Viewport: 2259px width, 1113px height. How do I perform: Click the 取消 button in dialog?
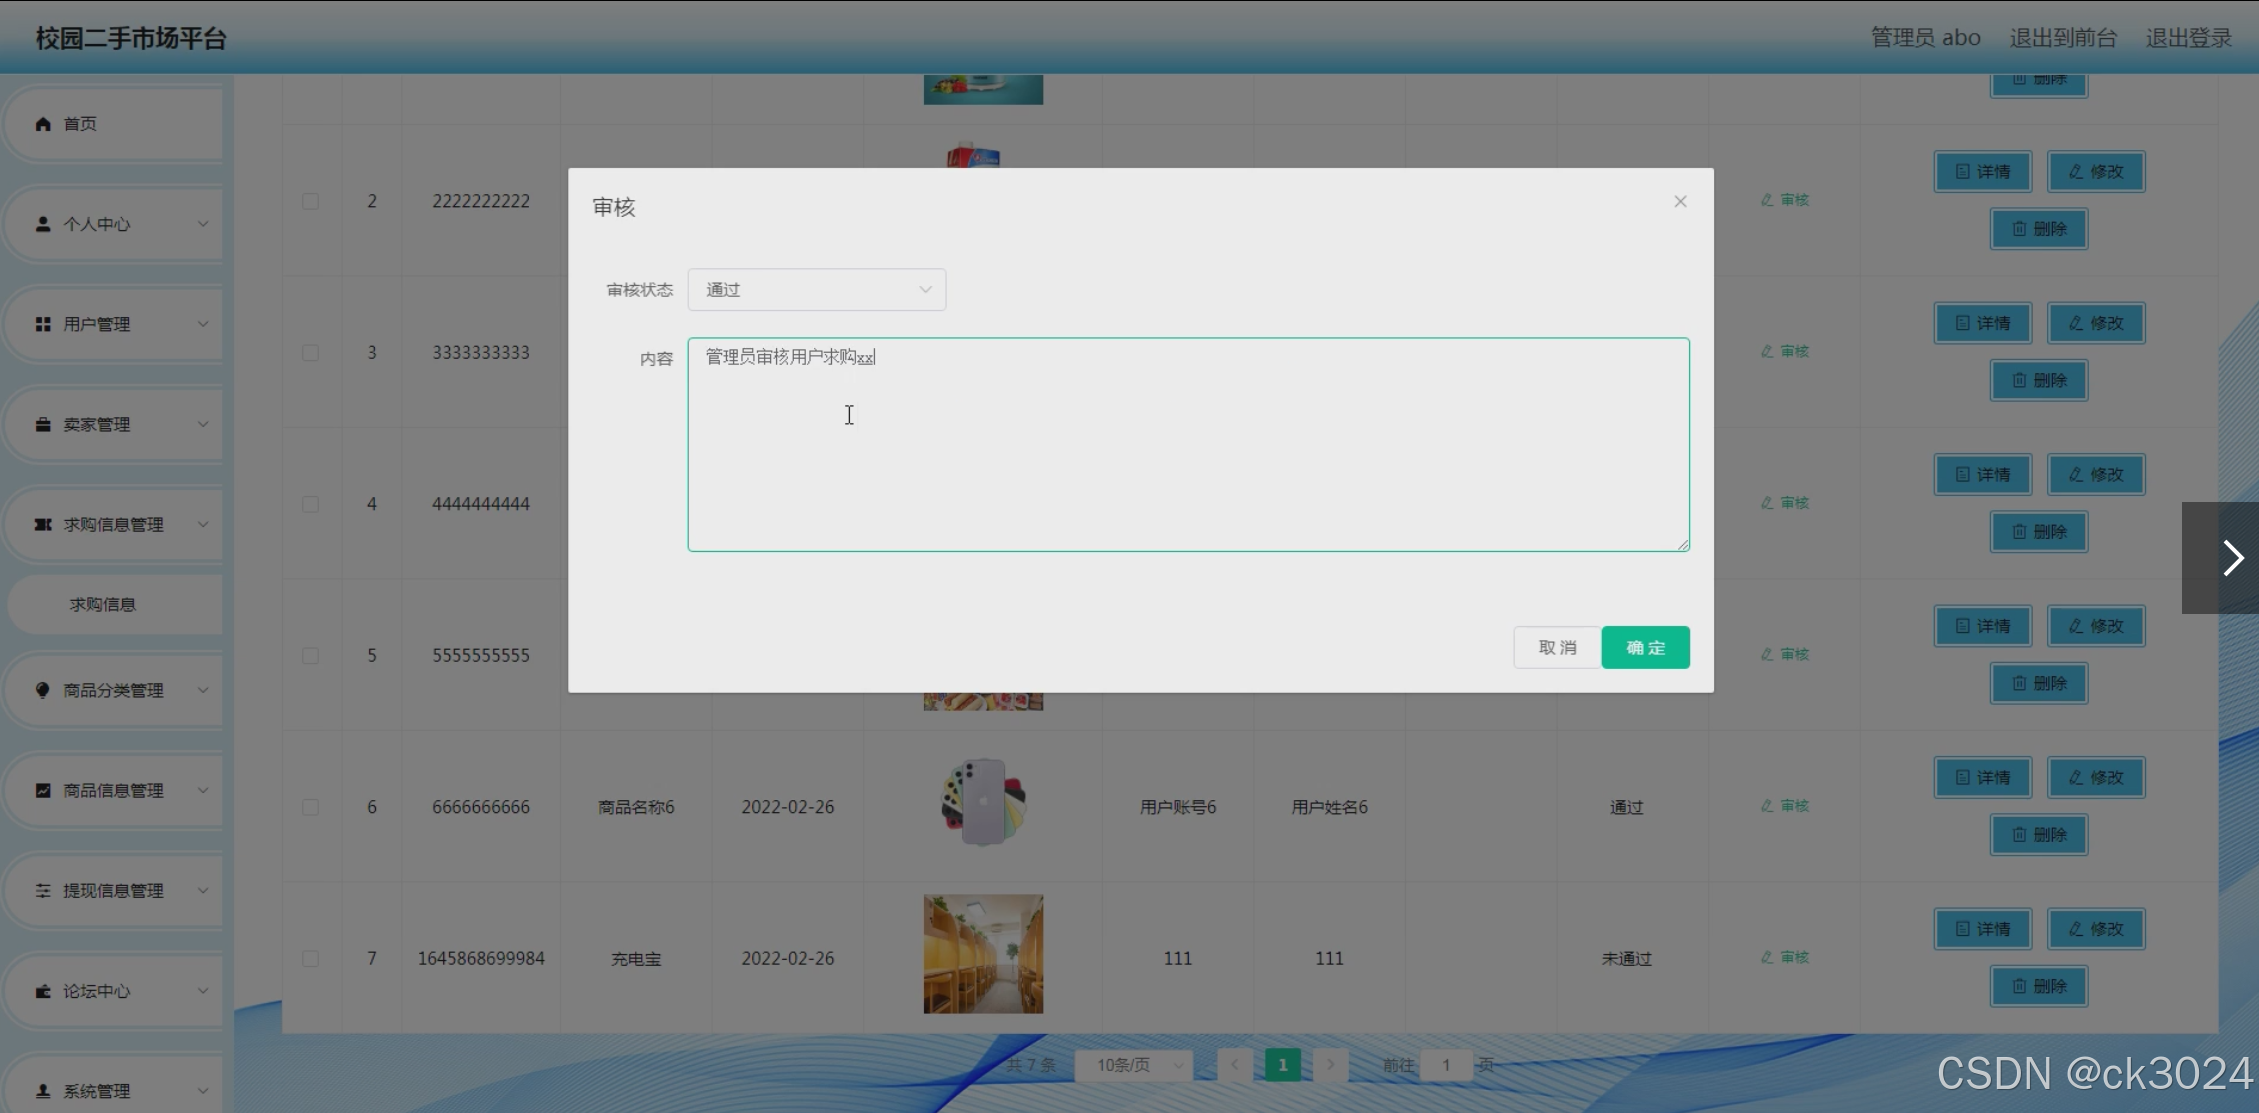coord(1557,647)
